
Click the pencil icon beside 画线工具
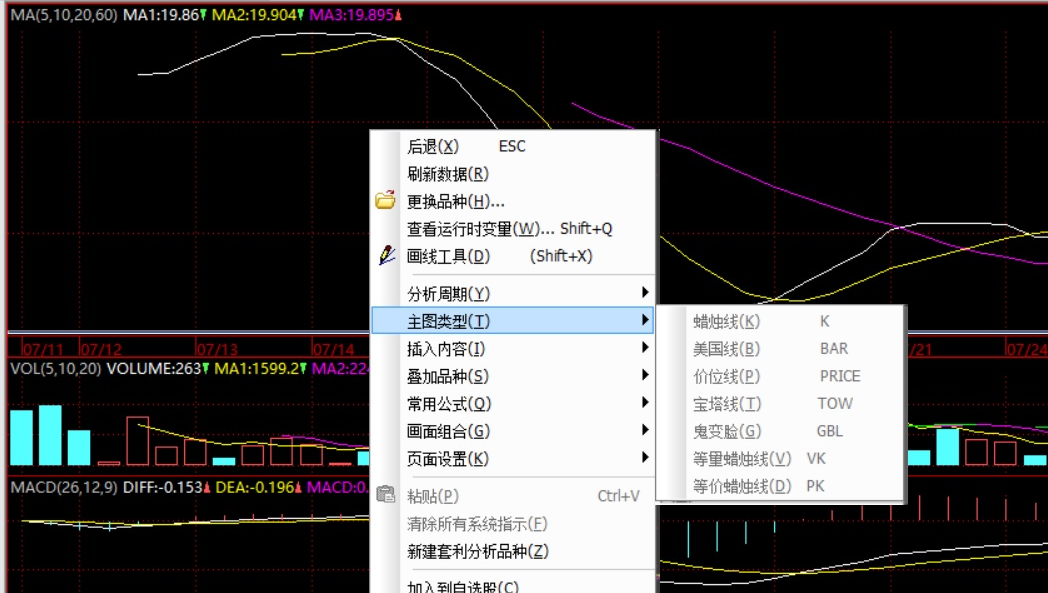(x=387, y=256)
